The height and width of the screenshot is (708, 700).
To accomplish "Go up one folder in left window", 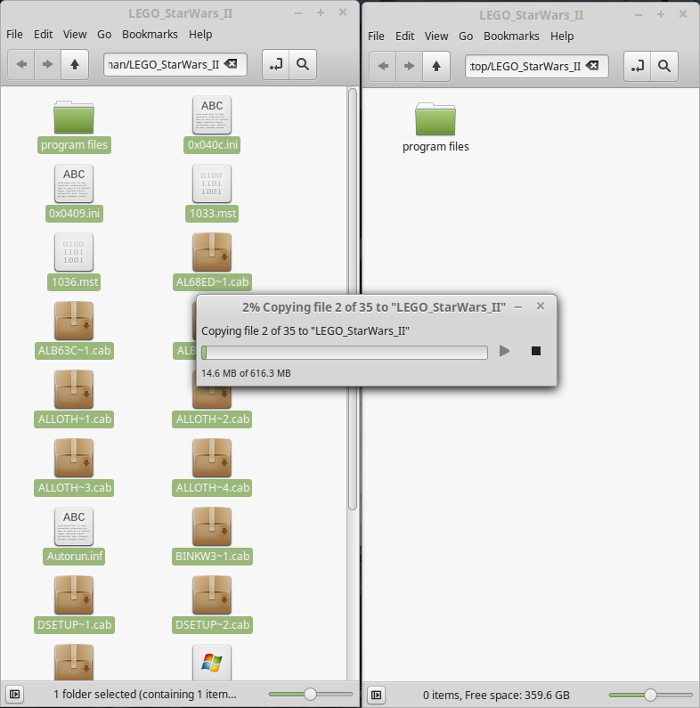I will coord(75,65).
